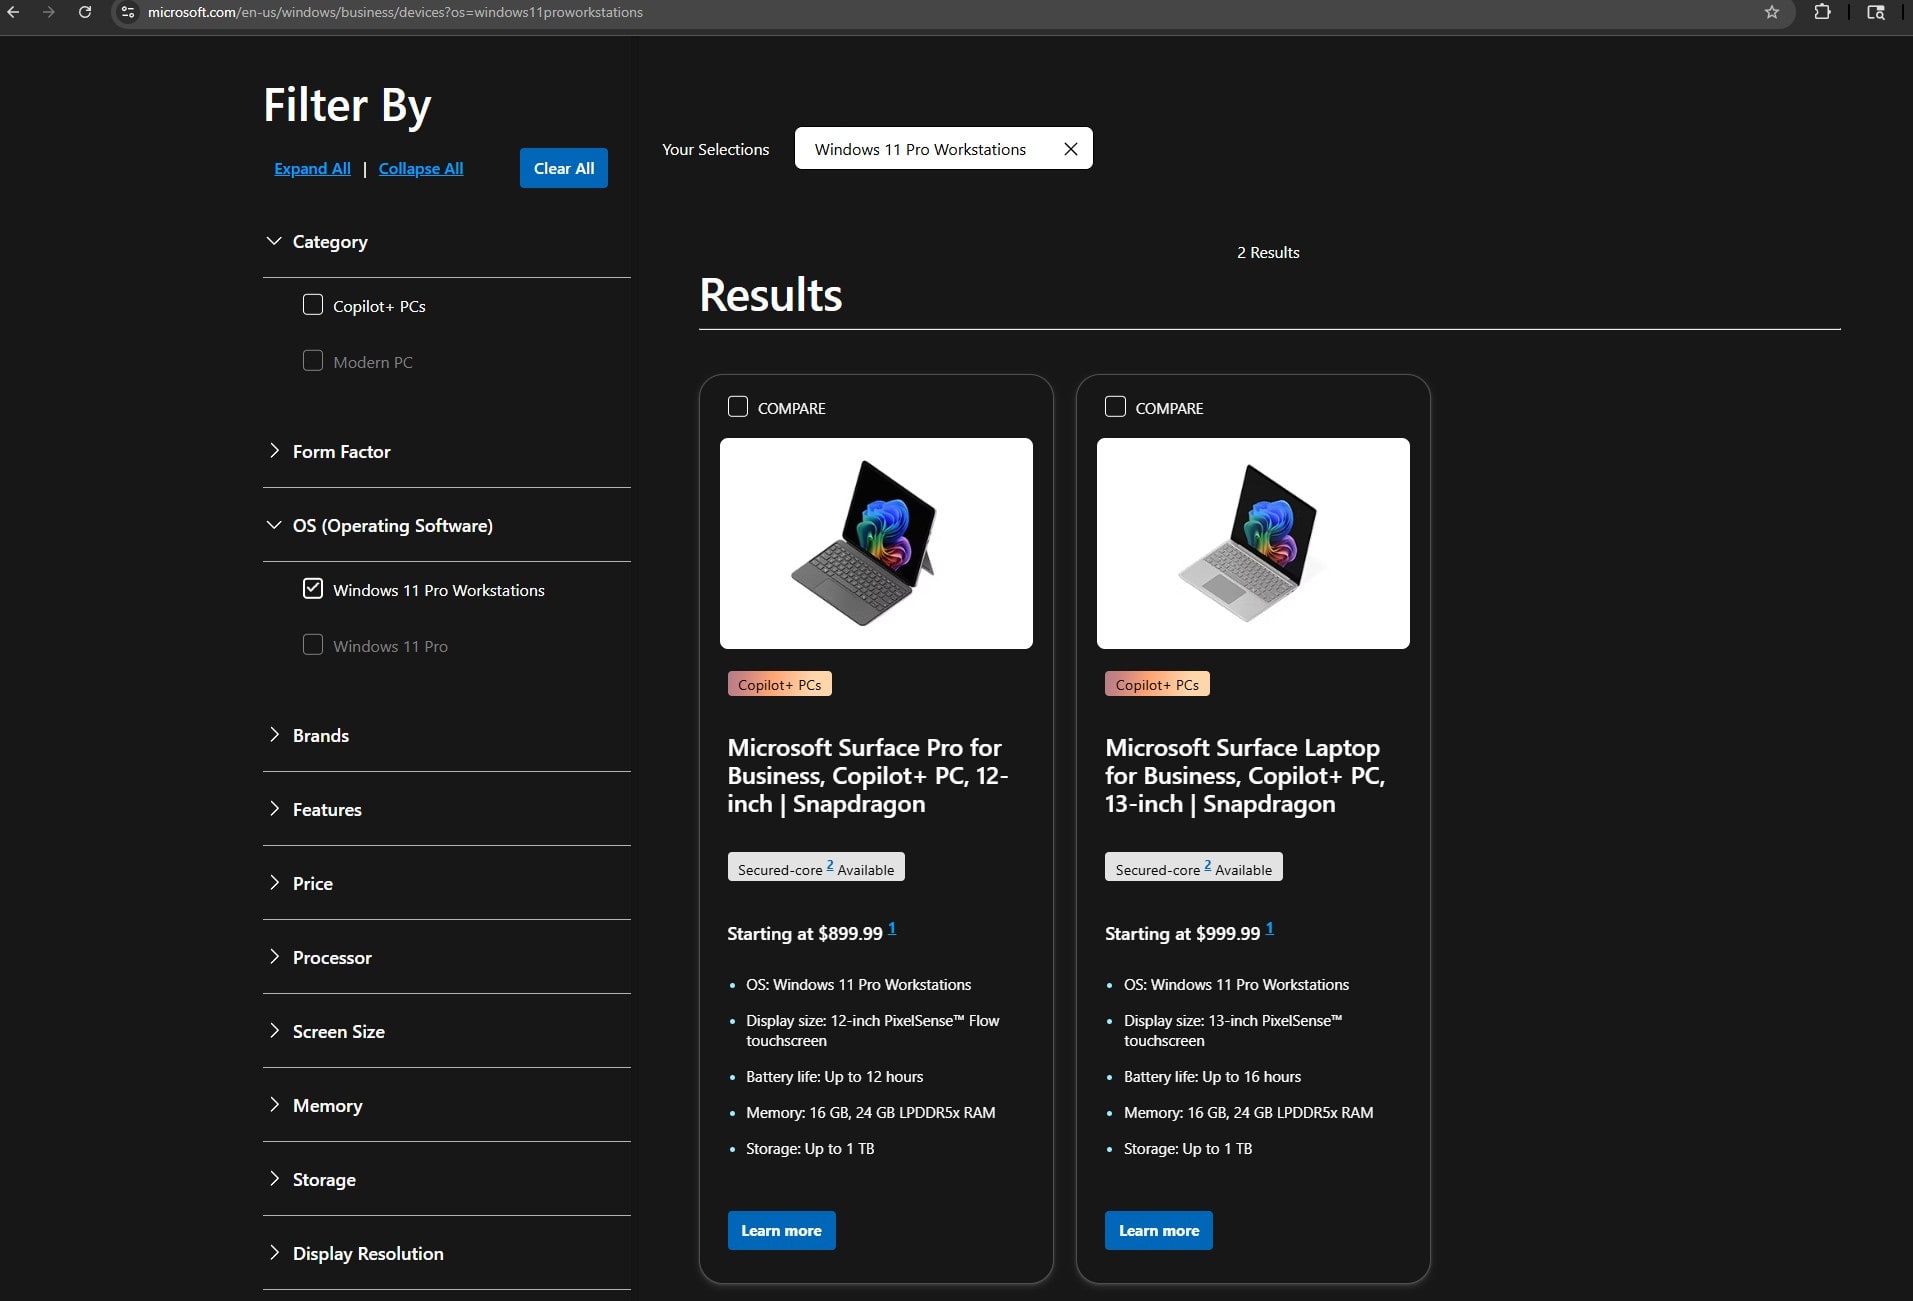Viewport: 1913px width, 1301px height.
Task: Reload the current page
Action: tap(85, 13)
